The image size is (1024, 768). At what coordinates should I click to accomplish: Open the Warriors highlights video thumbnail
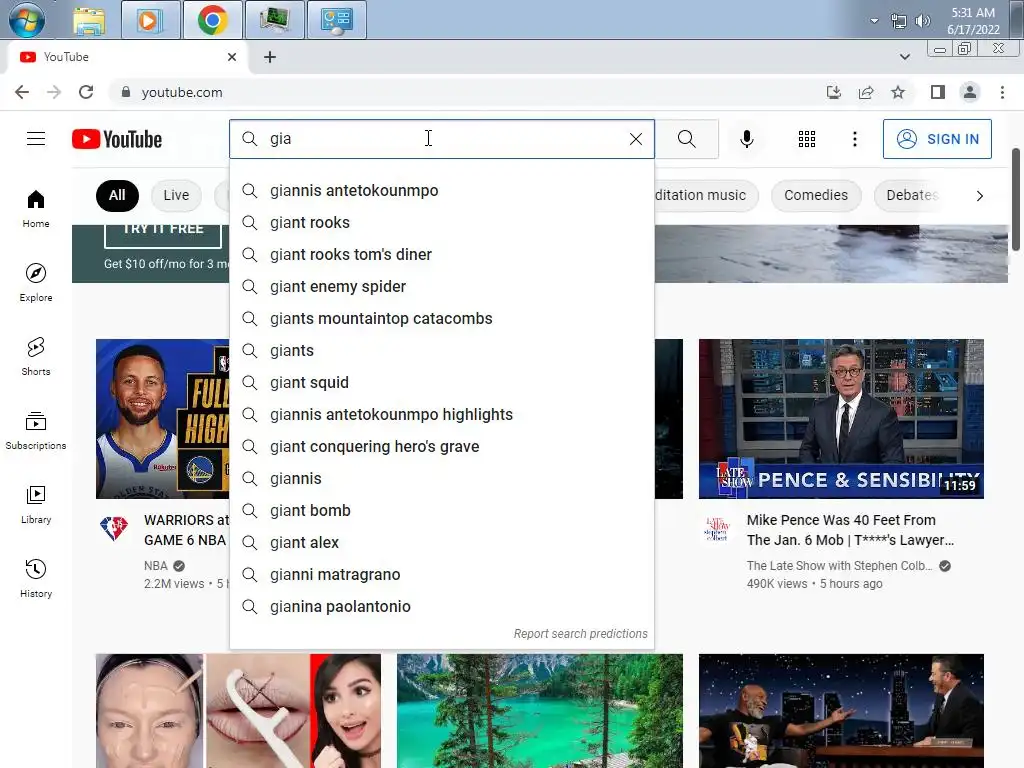pos(163,419)
